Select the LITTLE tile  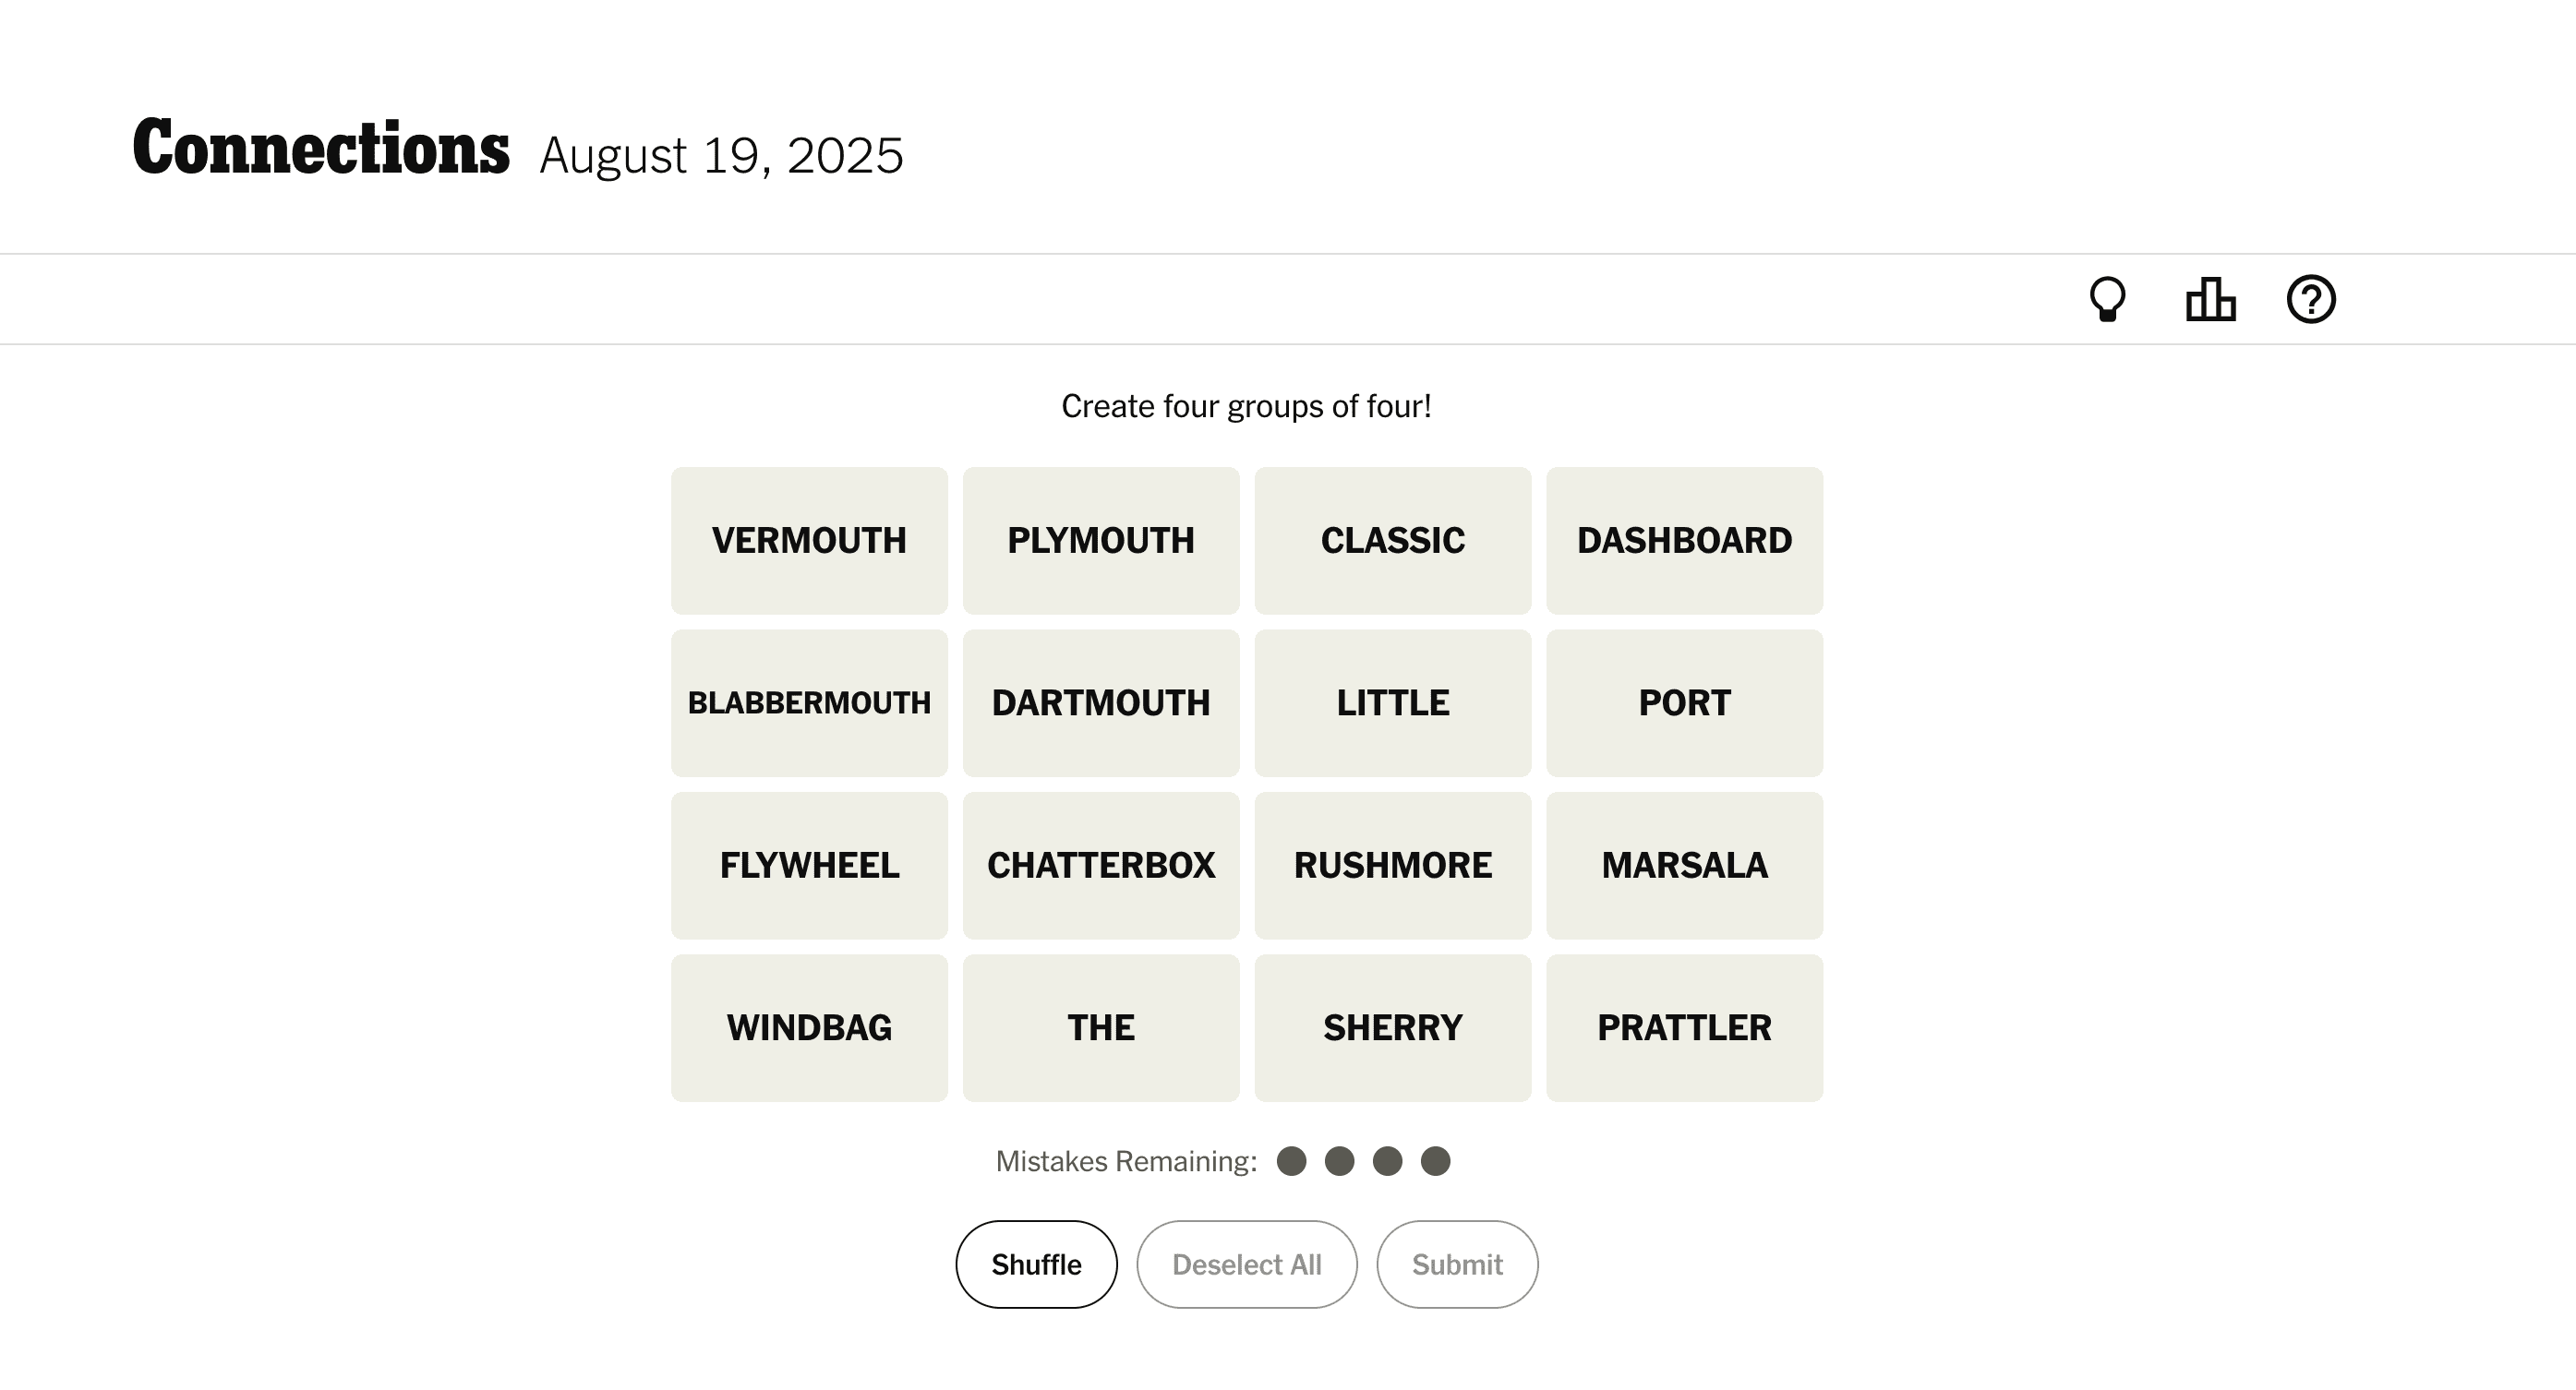1392,702
